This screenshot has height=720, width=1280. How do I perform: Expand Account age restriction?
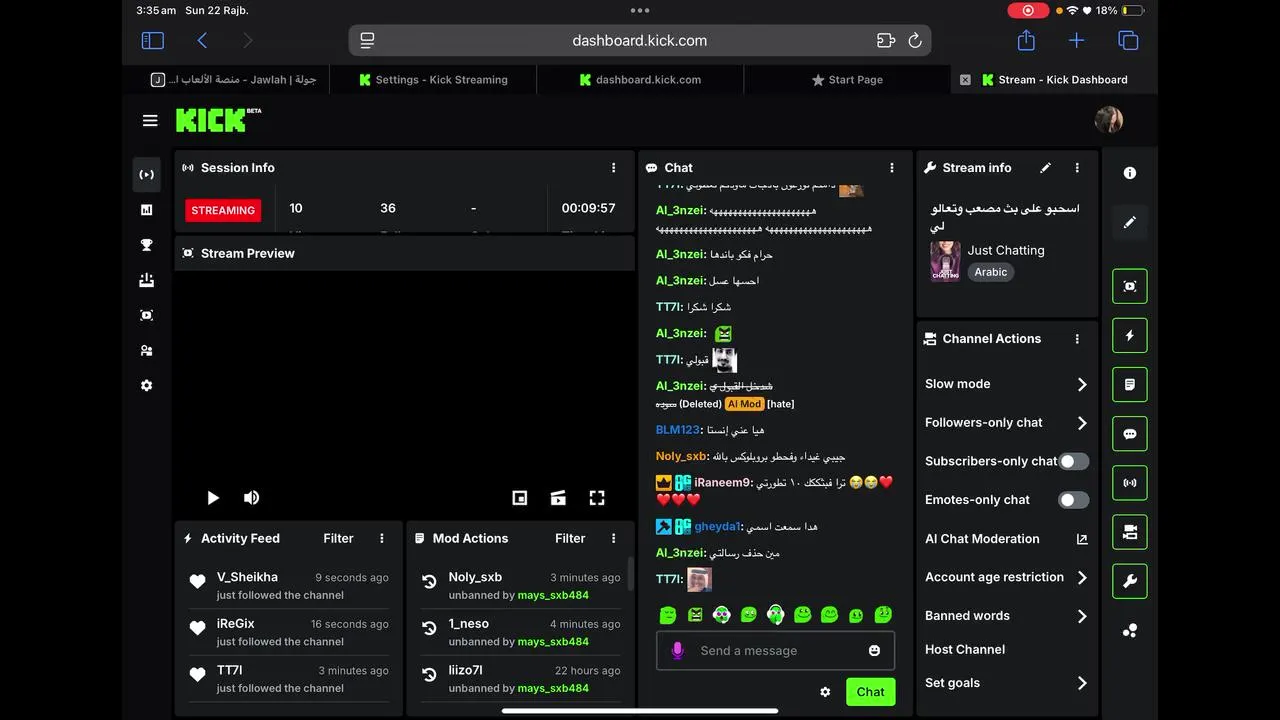[x=1005, y=577]
